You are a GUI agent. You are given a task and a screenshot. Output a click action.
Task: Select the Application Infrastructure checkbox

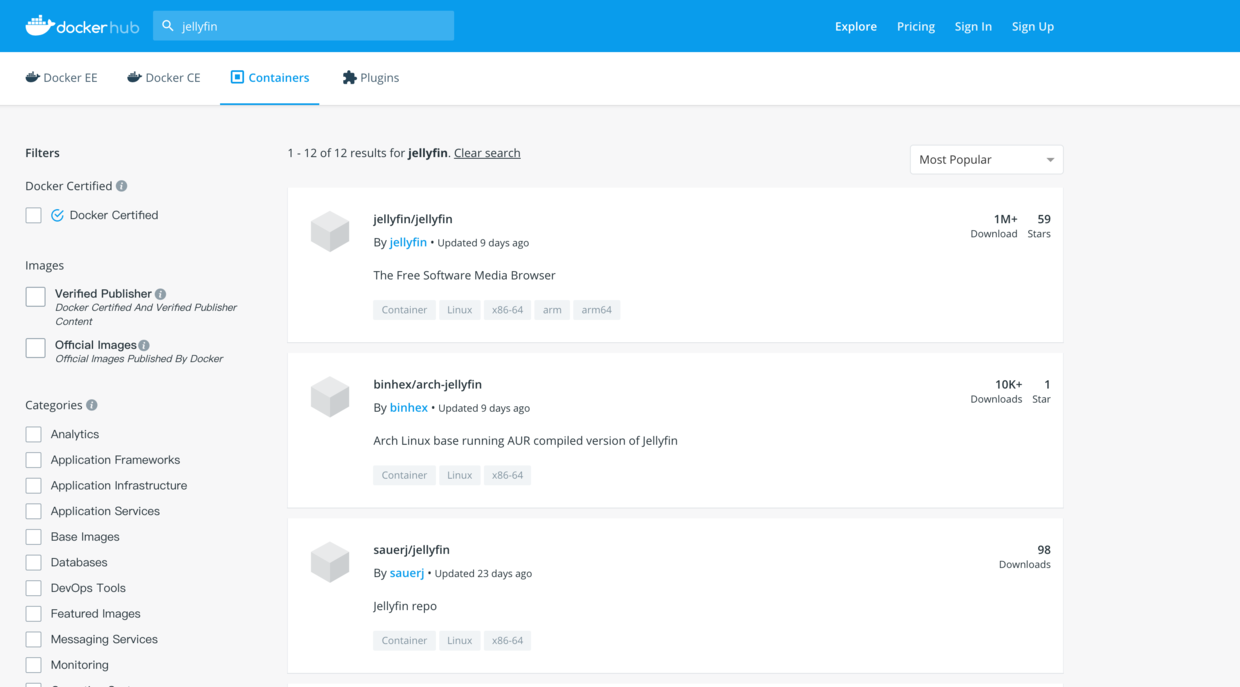34,485
